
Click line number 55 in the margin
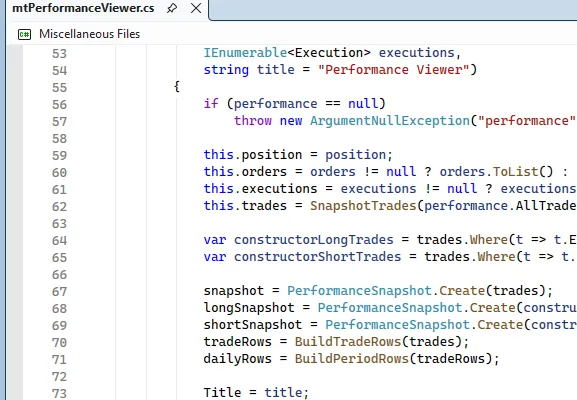tap(59, 88)
